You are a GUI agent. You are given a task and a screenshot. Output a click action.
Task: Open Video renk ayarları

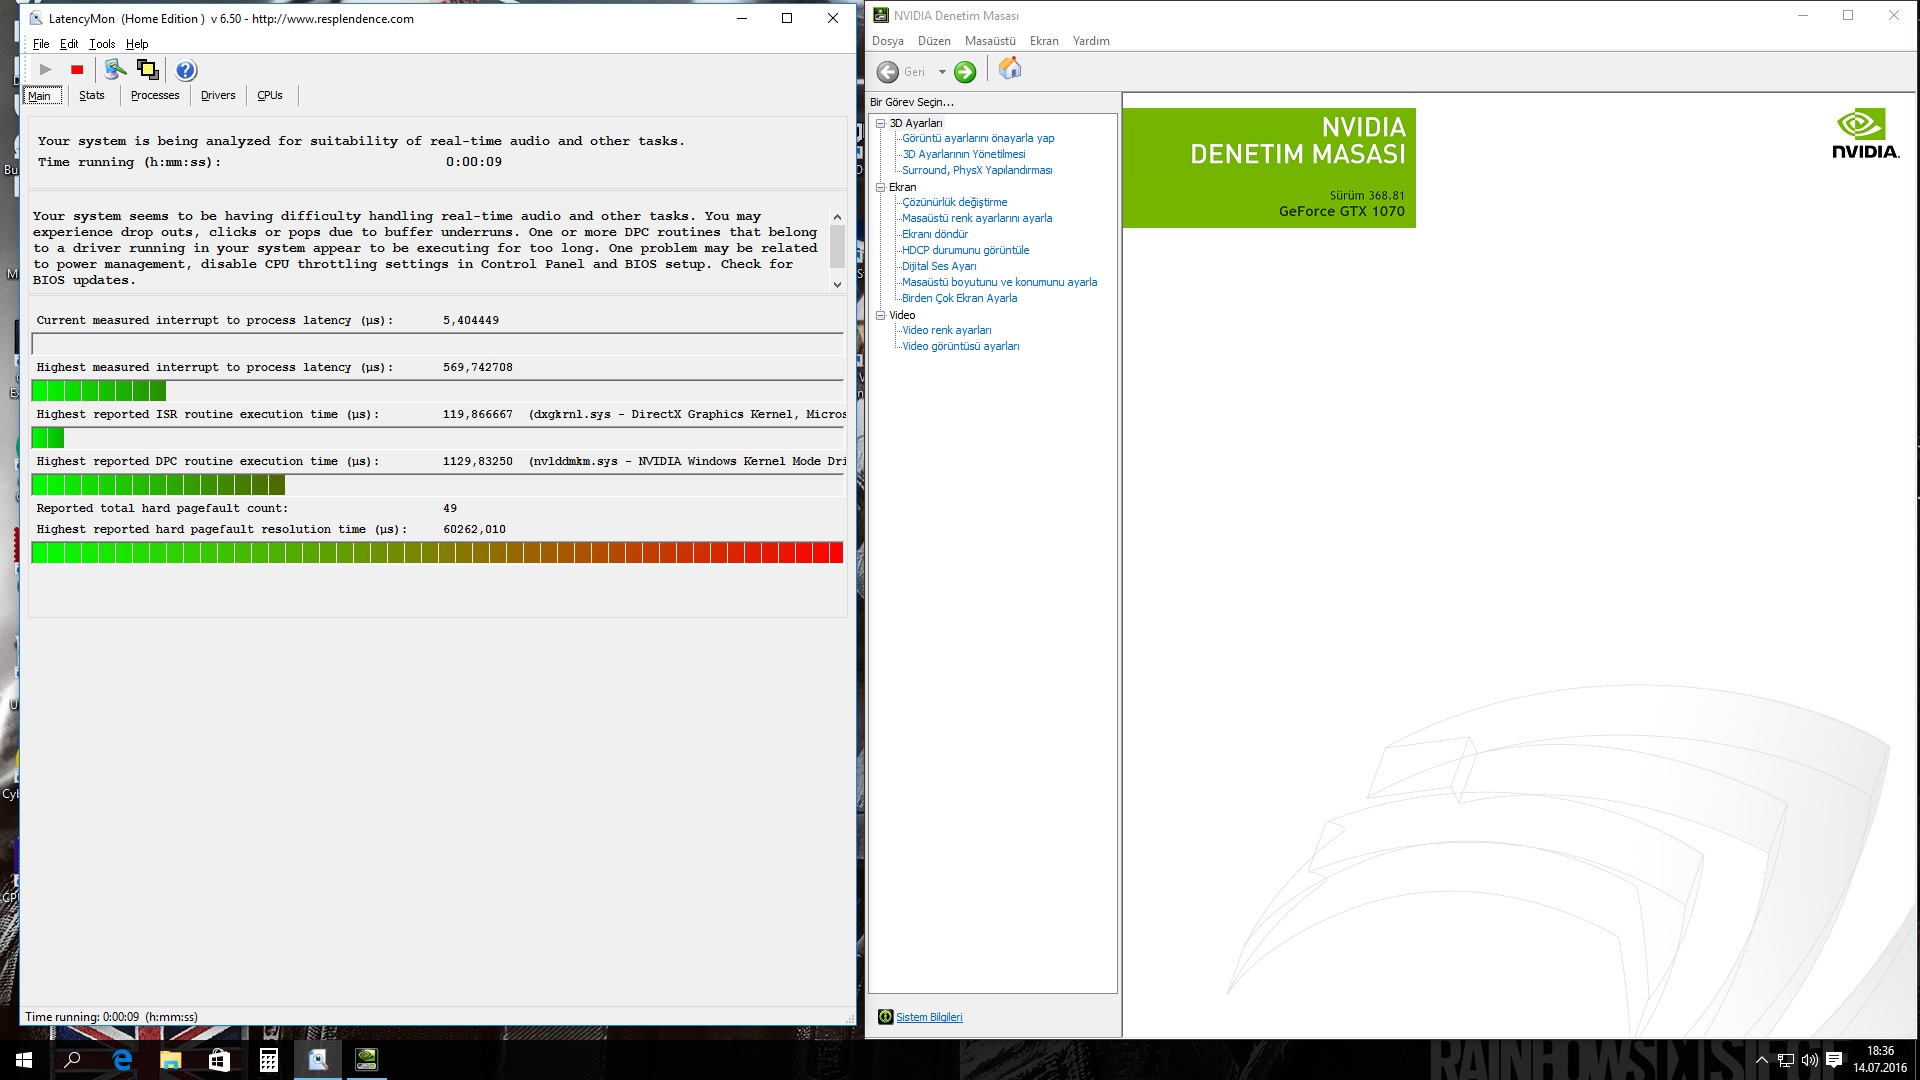[947, 330]
